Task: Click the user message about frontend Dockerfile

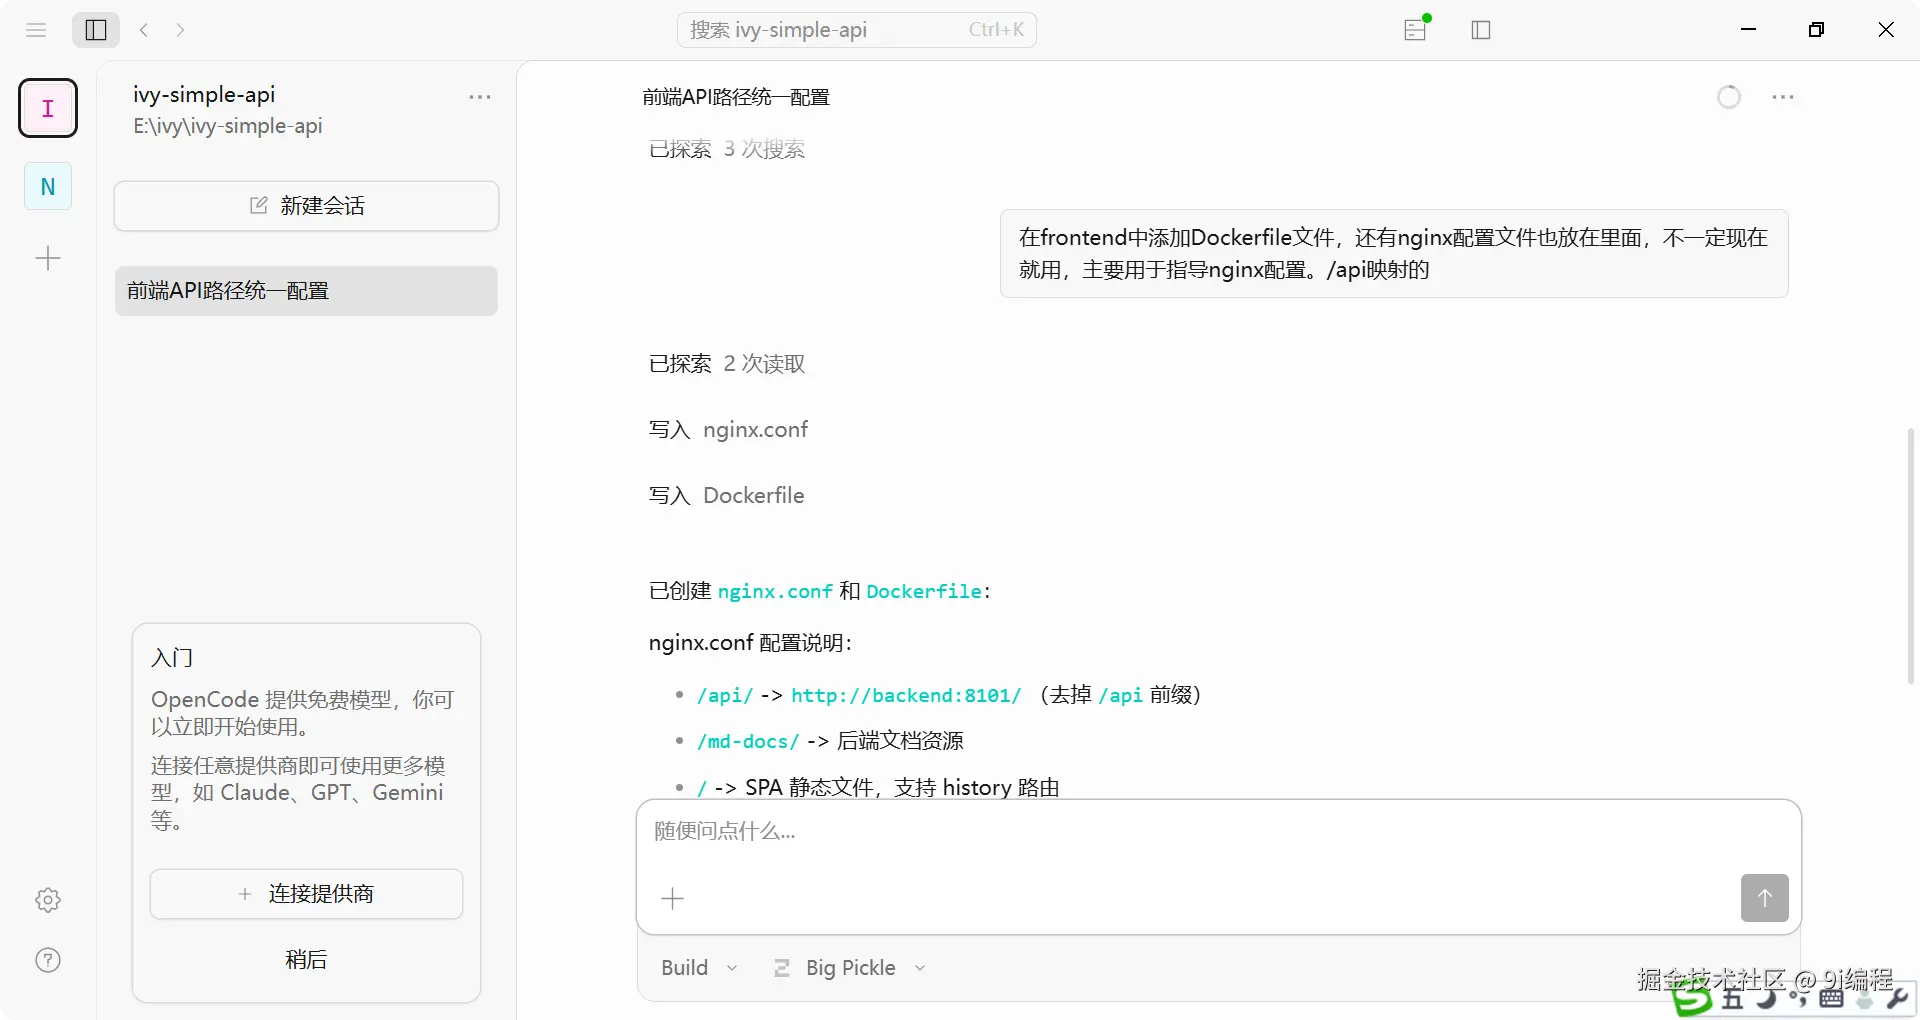Action: point(1394,254)
